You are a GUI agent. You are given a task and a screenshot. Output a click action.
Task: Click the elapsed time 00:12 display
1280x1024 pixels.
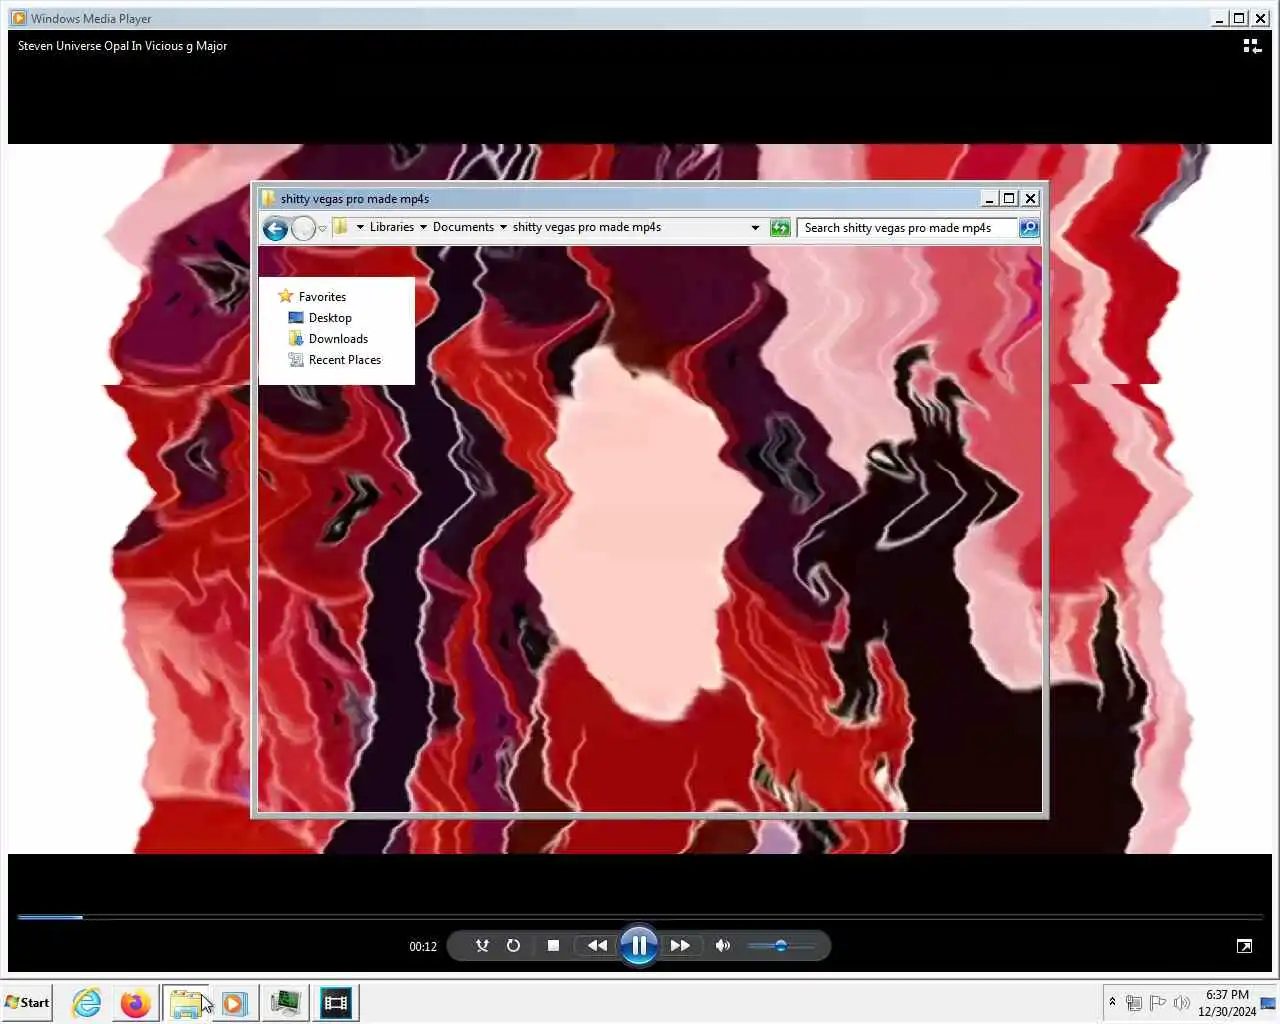pyautogui.click(x=423, y=946)
